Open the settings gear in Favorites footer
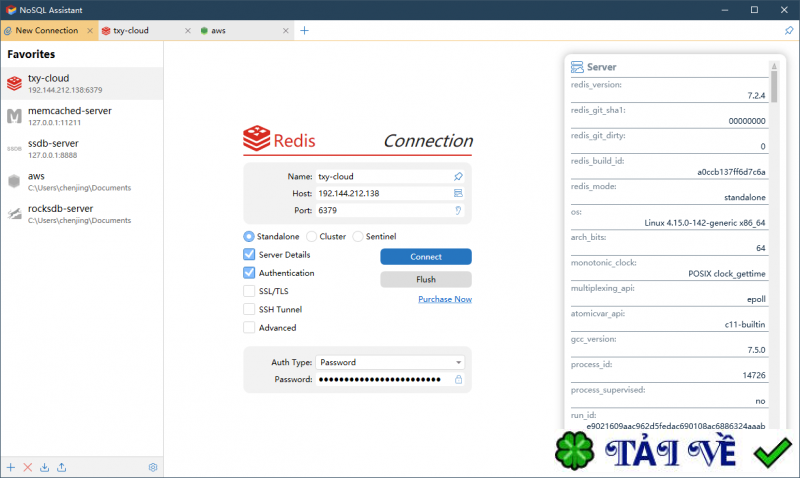Image resolution: width=800 pixels, height=478 pixels. click(153, 467)
